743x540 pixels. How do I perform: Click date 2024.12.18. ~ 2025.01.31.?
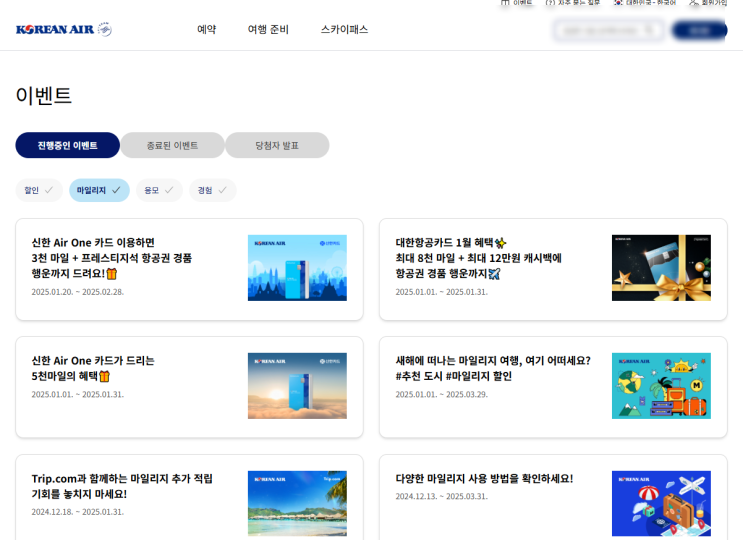point(78,512)
